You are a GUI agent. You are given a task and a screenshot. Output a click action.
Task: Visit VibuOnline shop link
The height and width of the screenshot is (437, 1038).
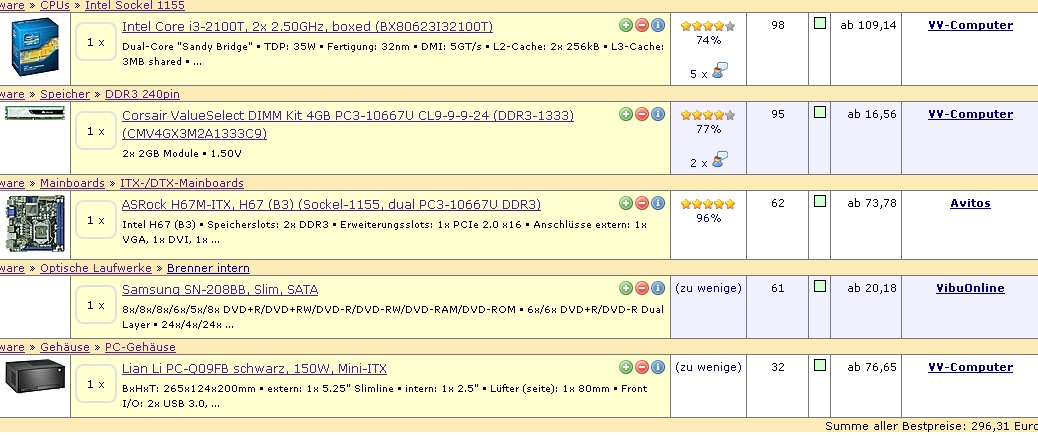[x=970, y=288]
